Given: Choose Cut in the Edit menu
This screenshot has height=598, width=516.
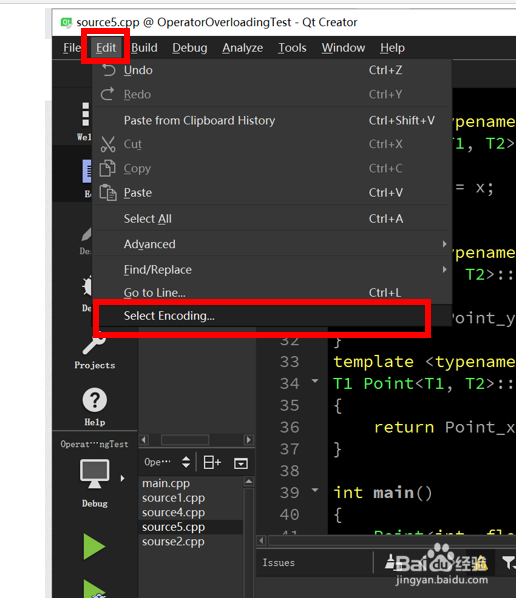Looking at the screenshot, I should click(272, 144).
